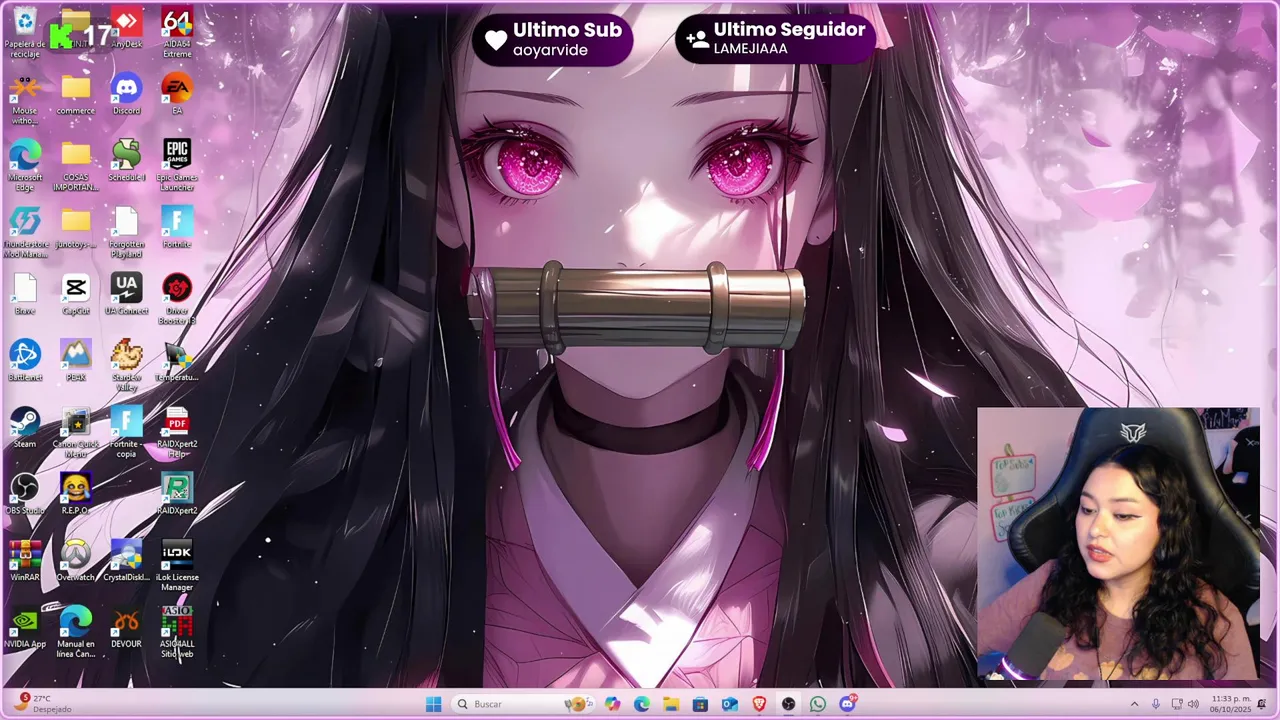The height and width of the screenshot is (720, 1280).
Task: Open WinRAR desktop shortcut
Action: tap(25, 561)
